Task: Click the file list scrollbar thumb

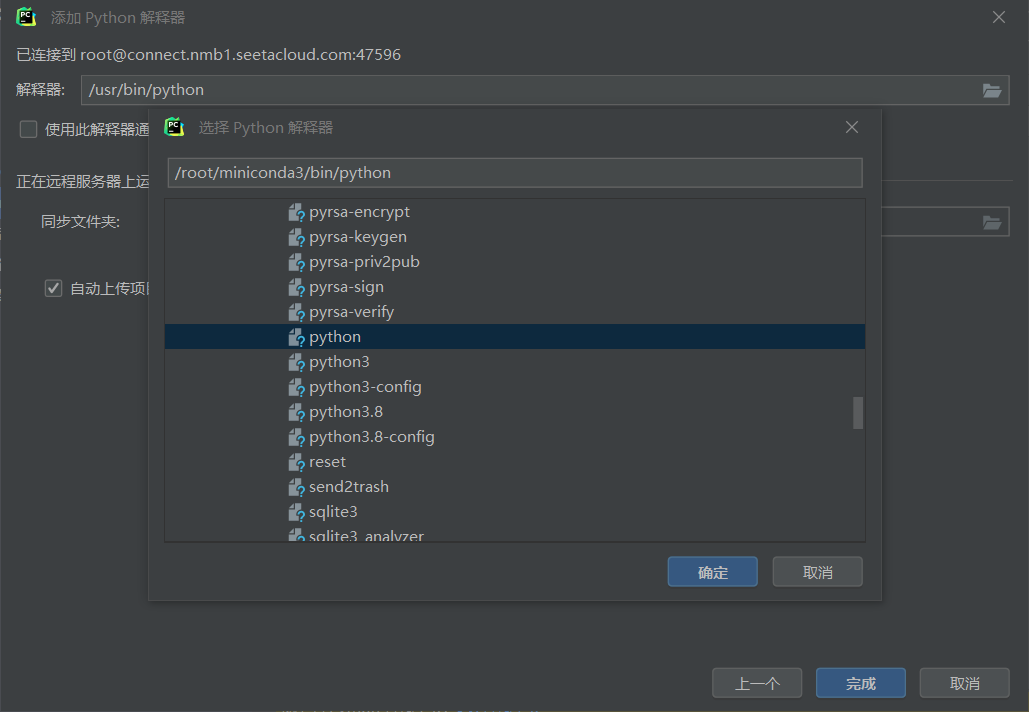Action: pos(857,412)
